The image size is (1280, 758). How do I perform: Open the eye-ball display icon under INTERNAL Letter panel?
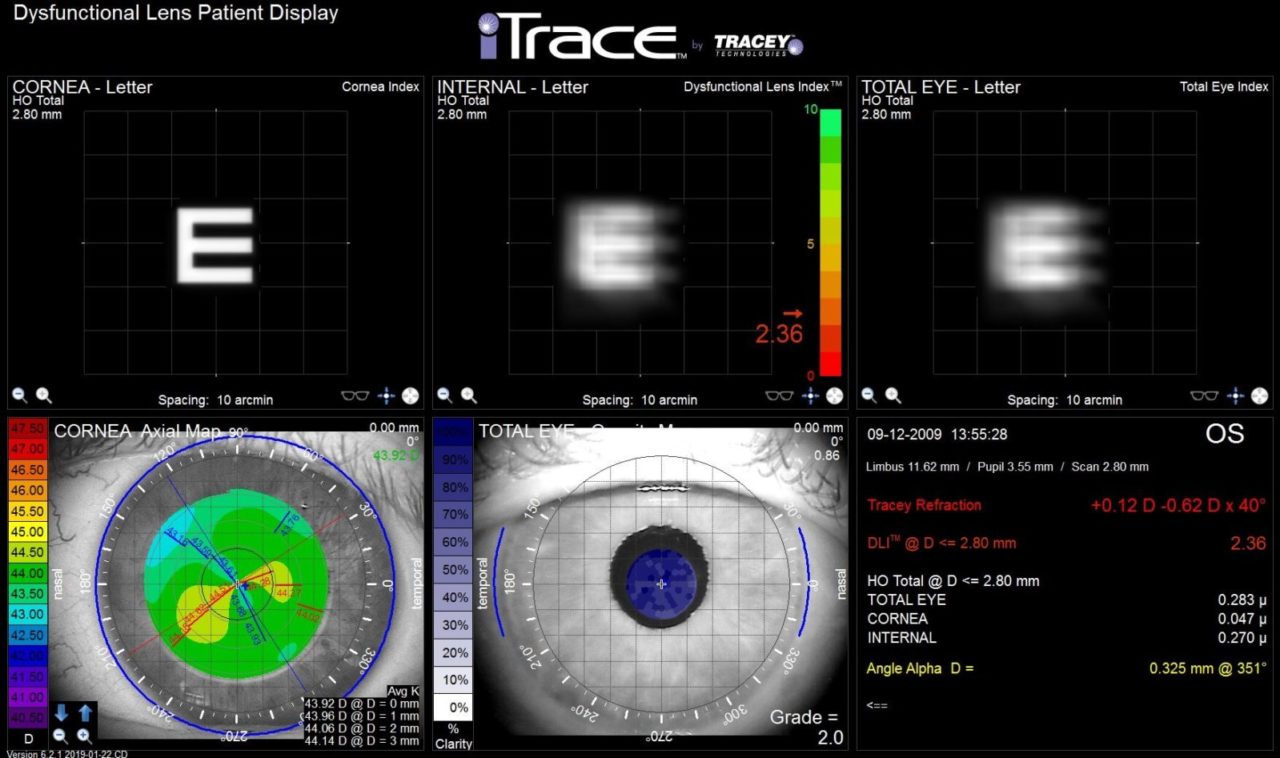point(833,395)
